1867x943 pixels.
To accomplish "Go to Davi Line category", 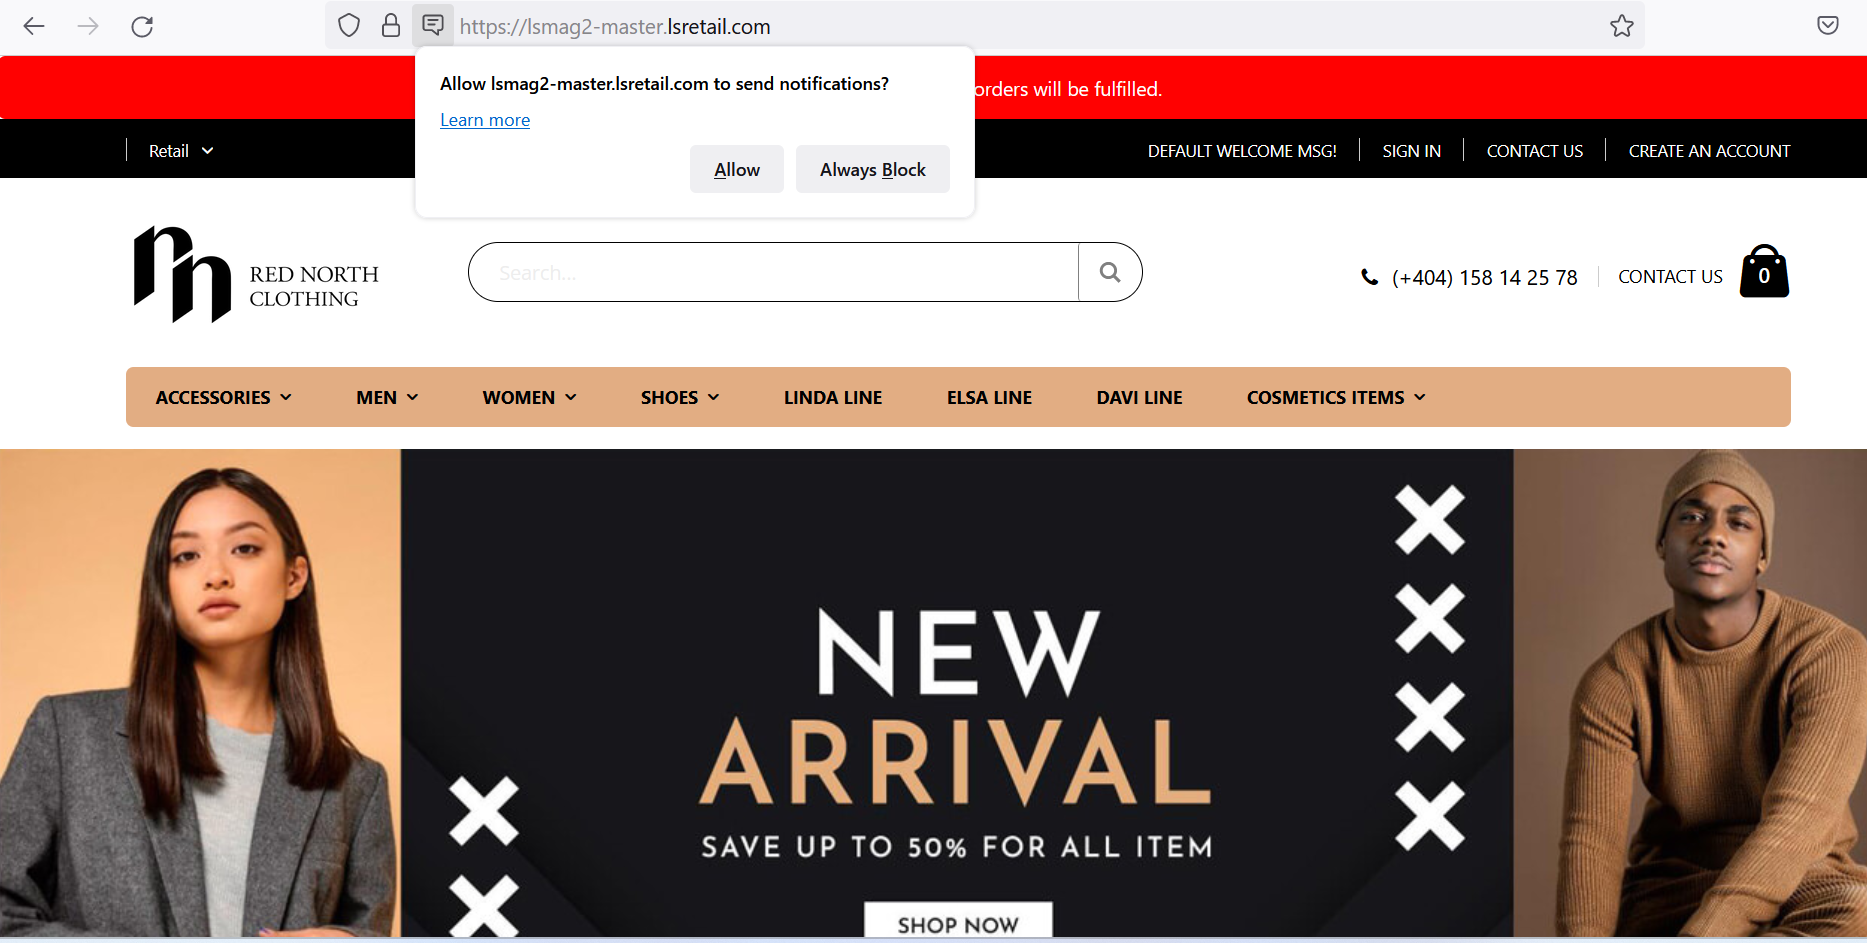I will [x=1139, y=397].
